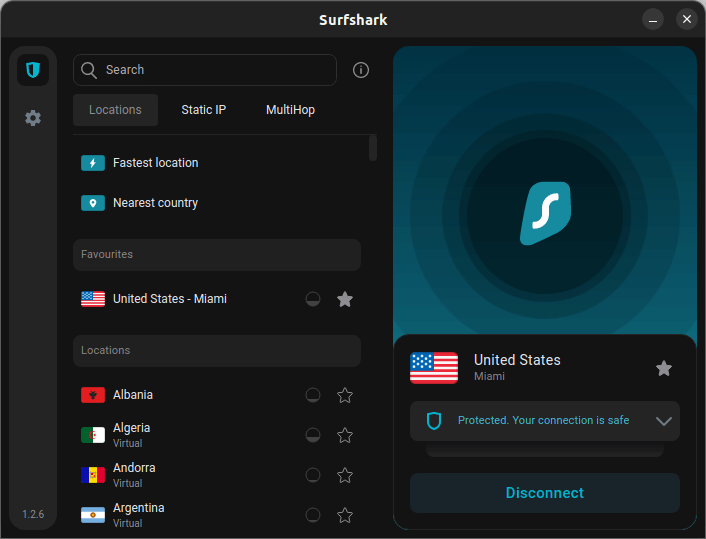Click the version number 1.2.6

click(x=33, y=514)
